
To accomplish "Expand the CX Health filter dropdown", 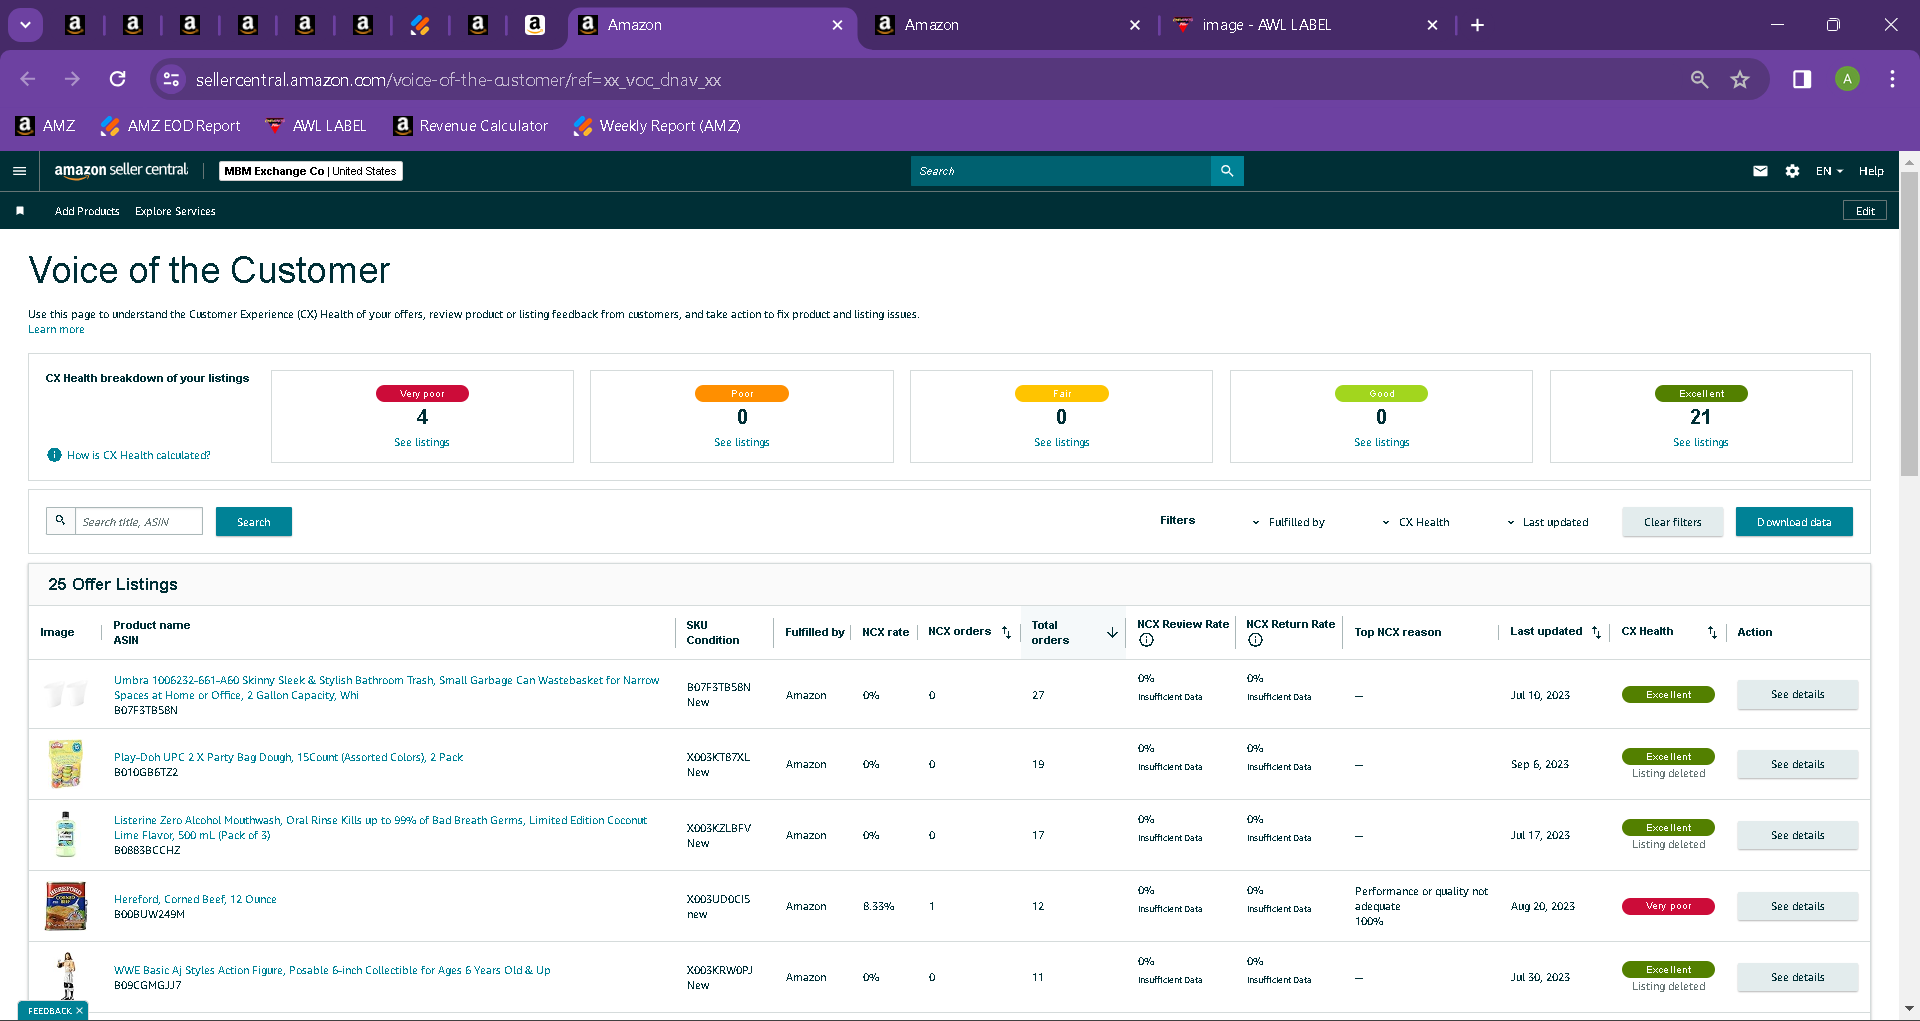I will tap(1416, 522).
